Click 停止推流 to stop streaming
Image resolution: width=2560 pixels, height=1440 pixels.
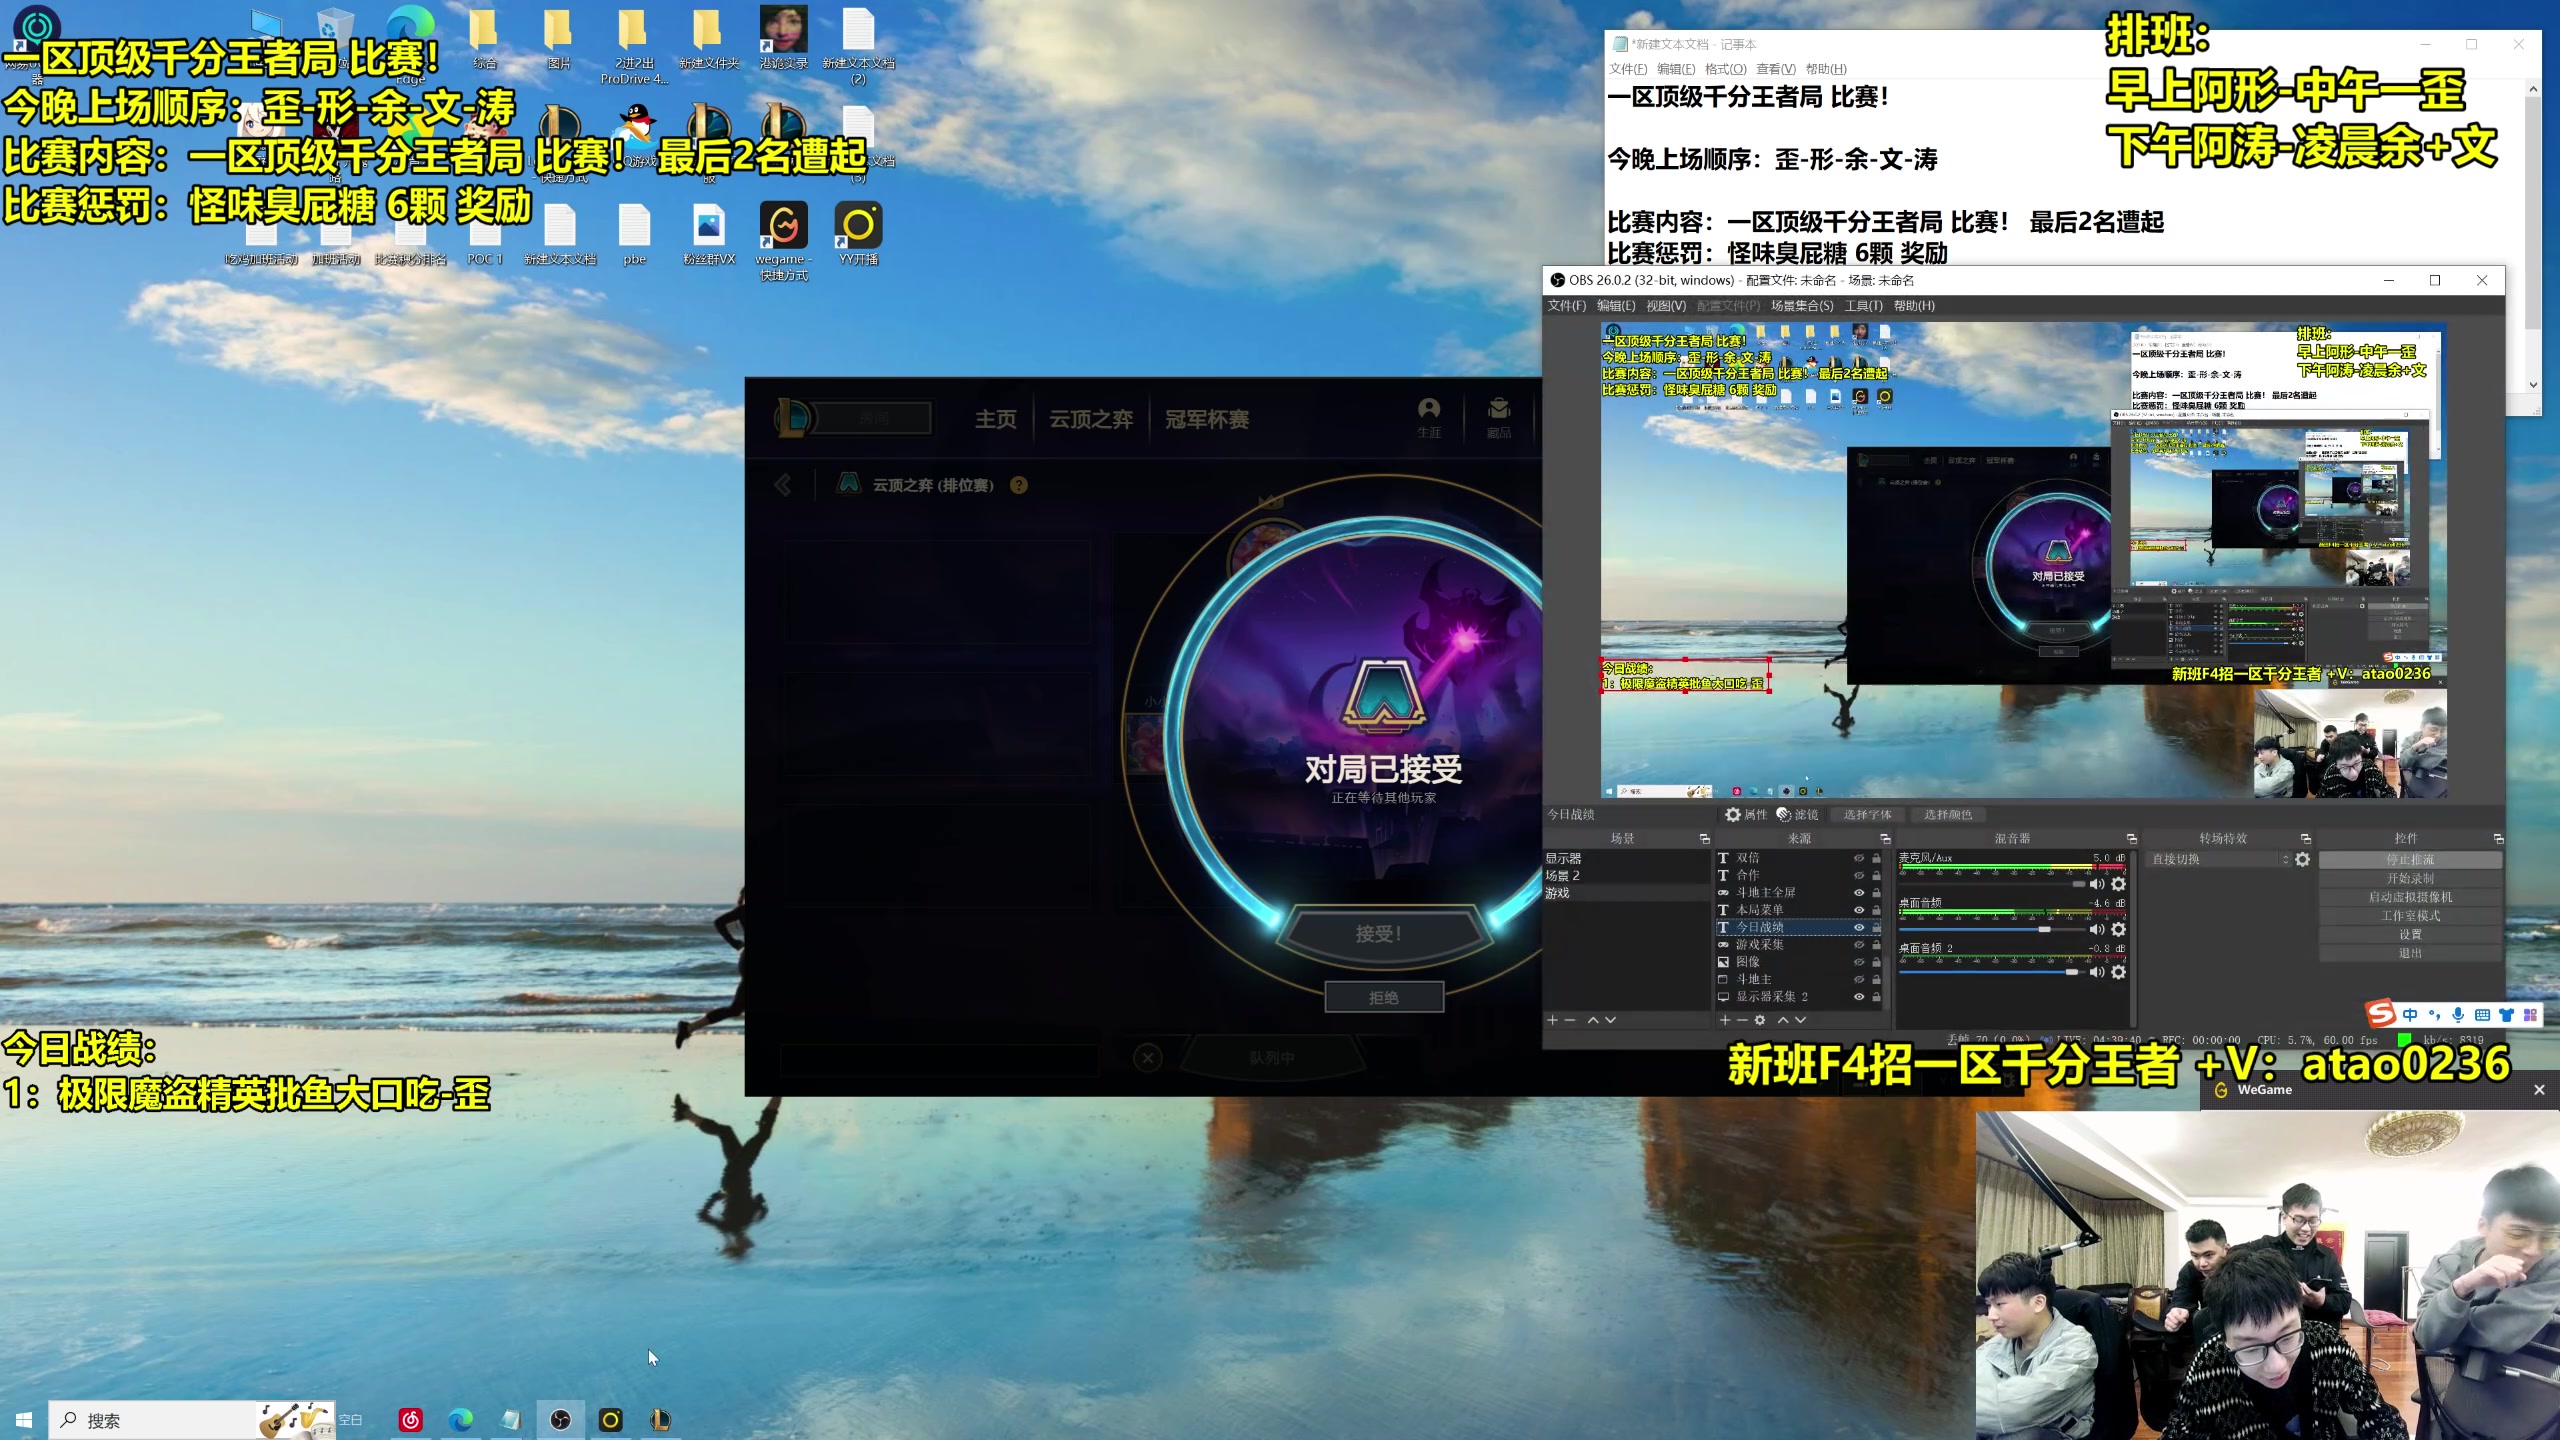coord(2410,860)
